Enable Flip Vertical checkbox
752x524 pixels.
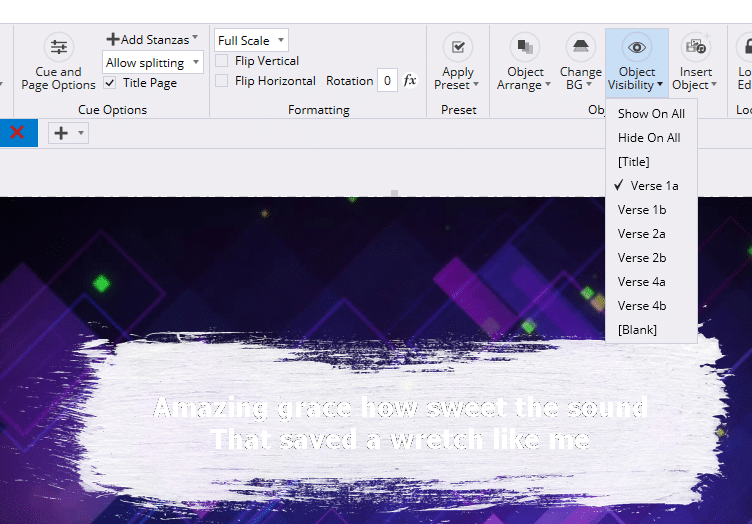222,61
